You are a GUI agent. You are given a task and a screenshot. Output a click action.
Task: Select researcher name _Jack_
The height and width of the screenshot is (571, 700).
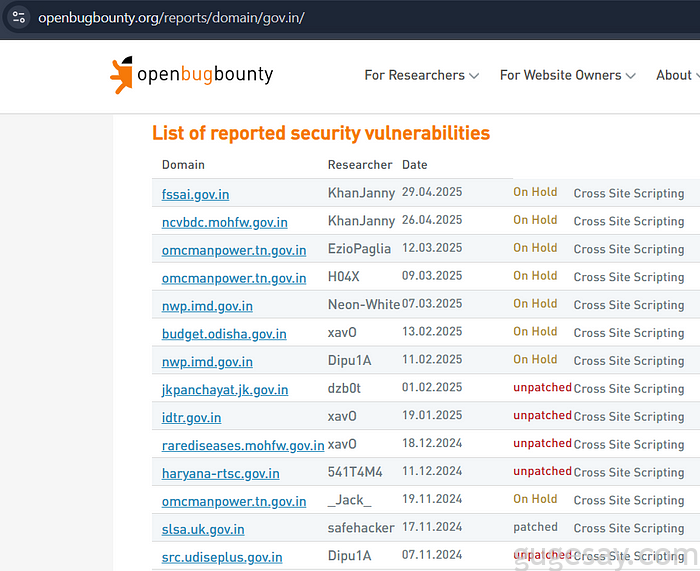(x=350, y=500)
